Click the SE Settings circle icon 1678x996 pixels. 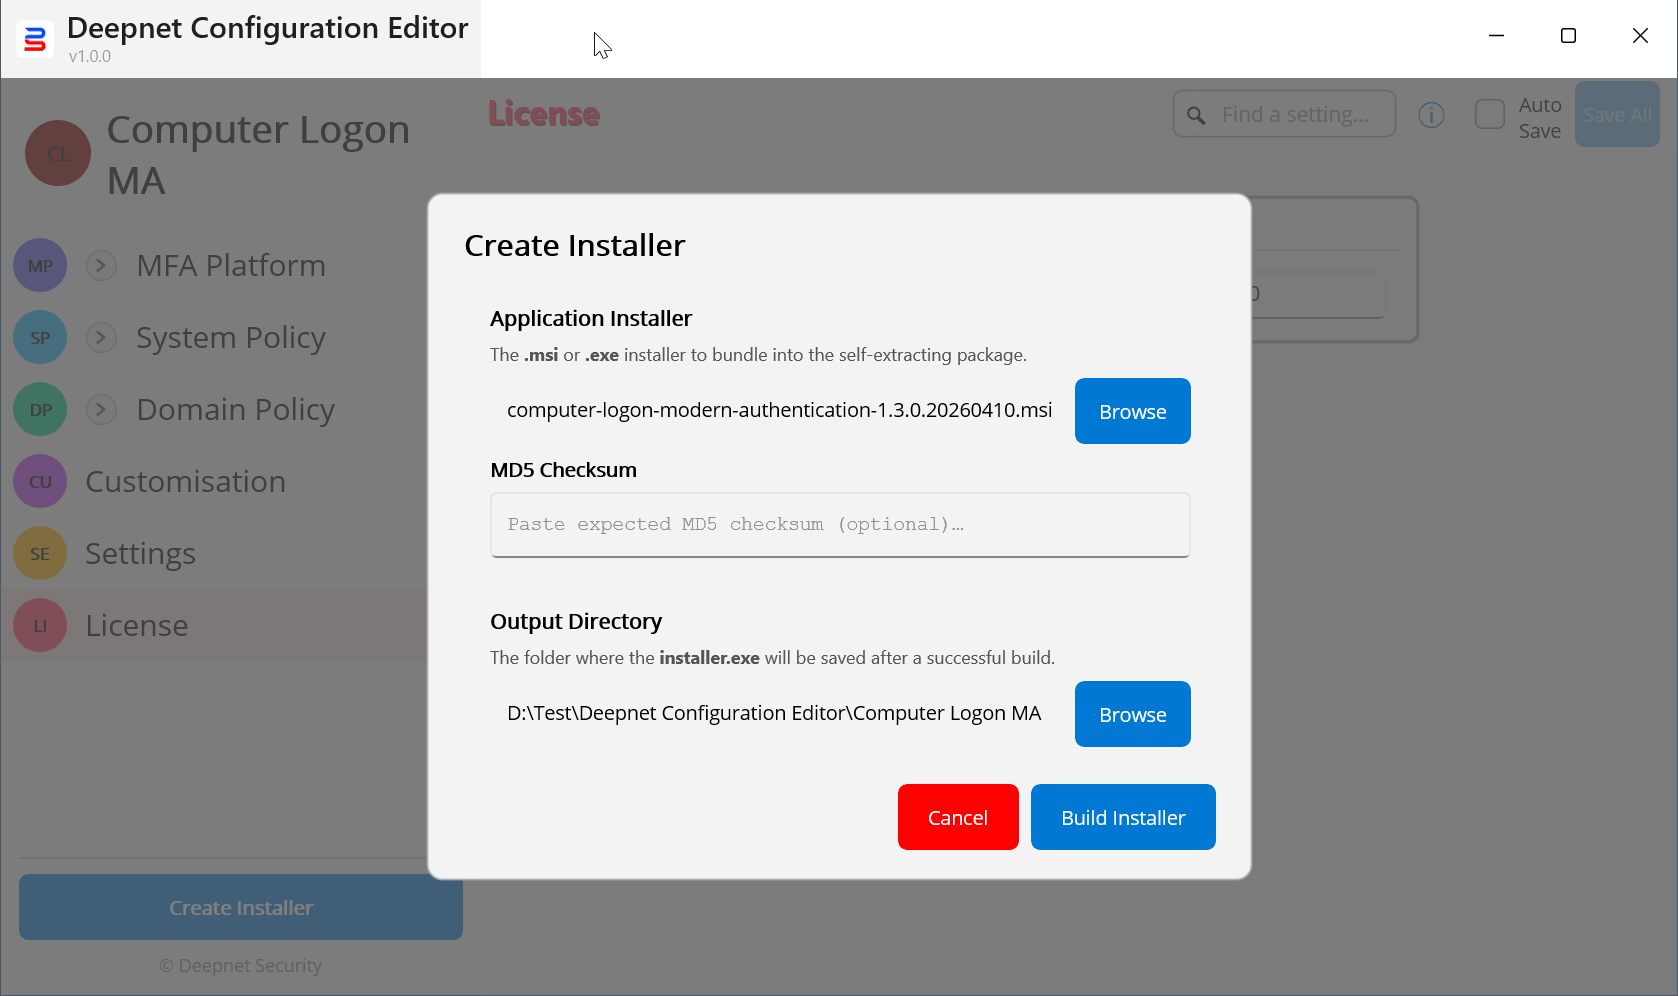point(40,554)
